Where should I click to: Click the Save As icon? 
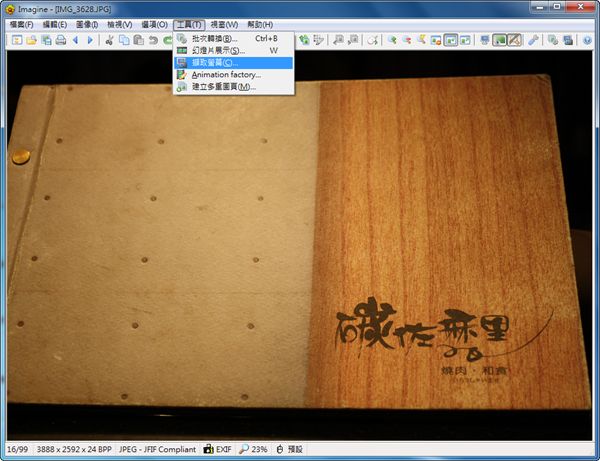pyautogui.click(x=46, y=40)
